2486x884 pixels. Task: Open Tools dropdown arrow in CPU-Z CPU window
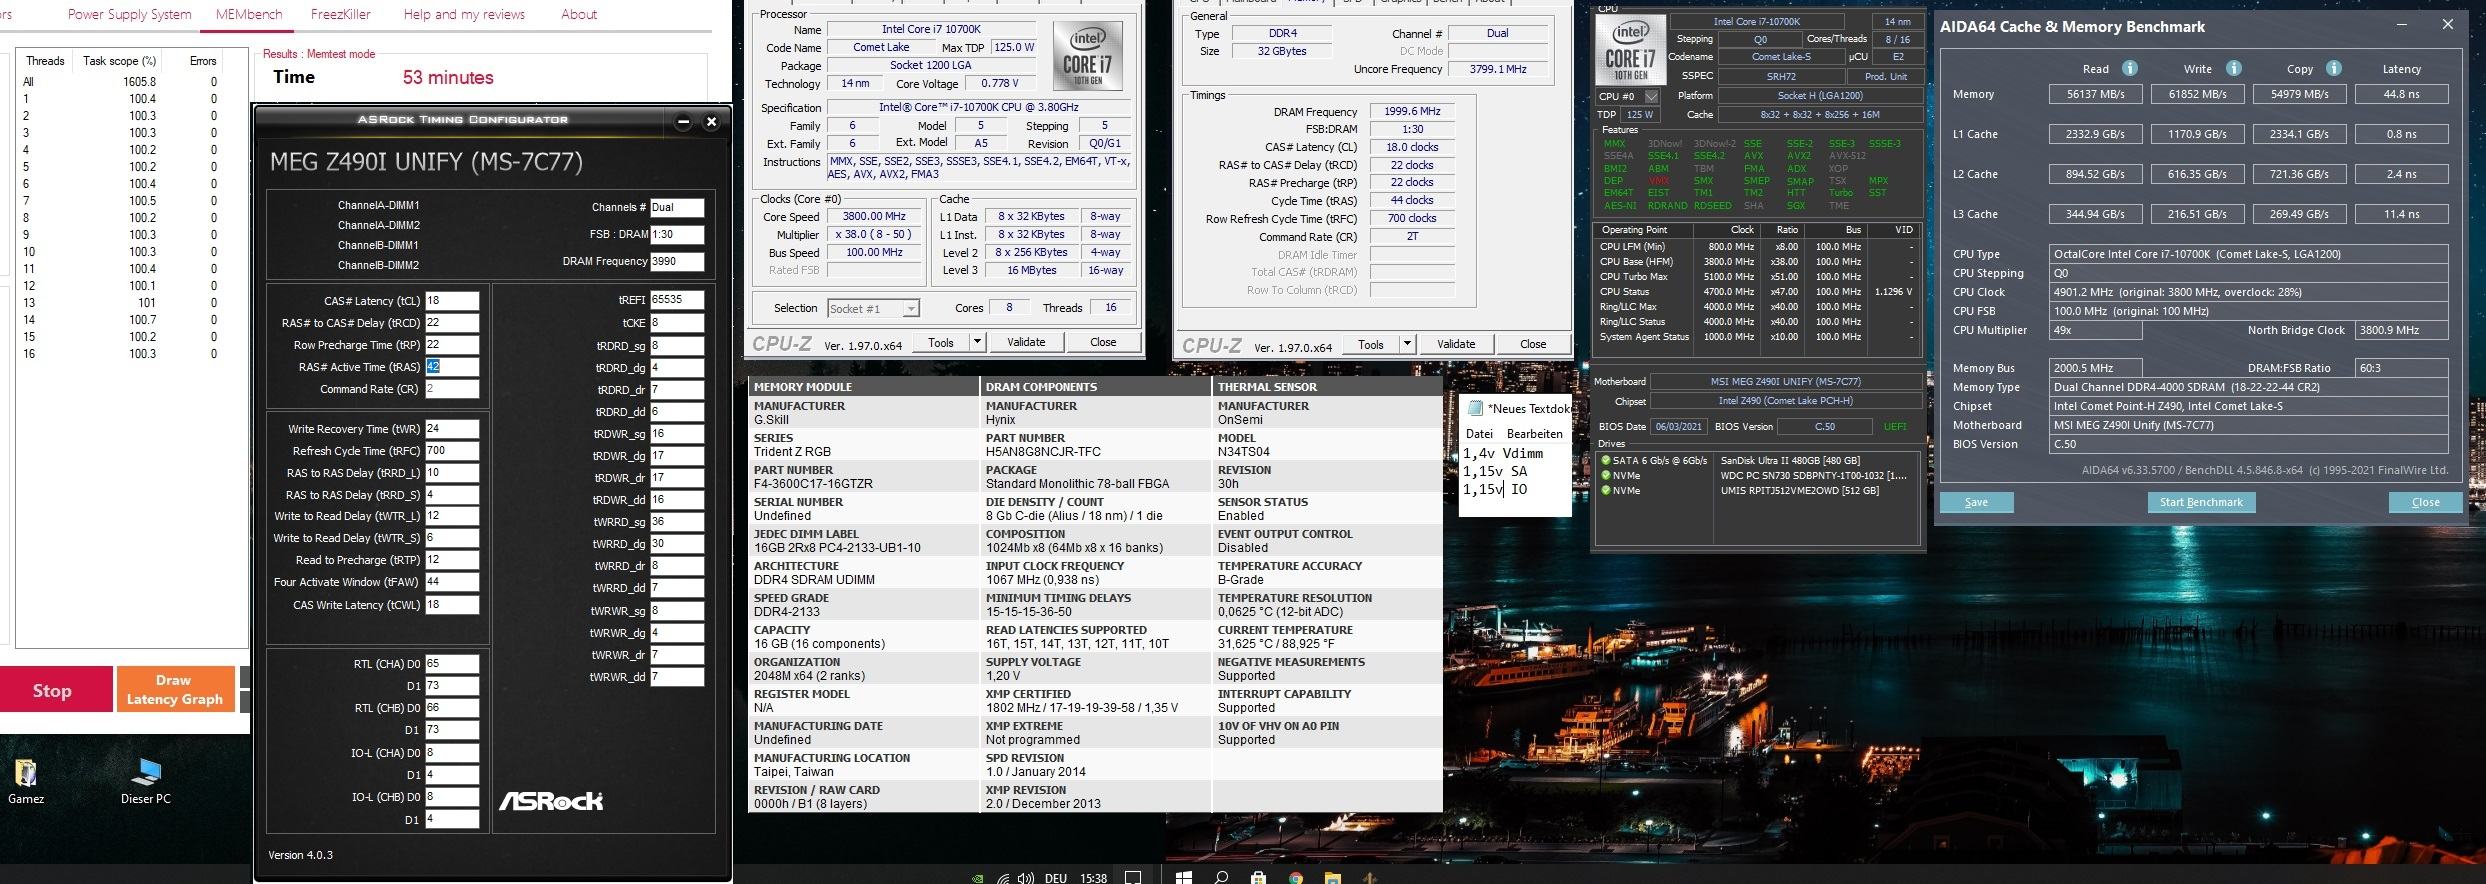(977, 342)
